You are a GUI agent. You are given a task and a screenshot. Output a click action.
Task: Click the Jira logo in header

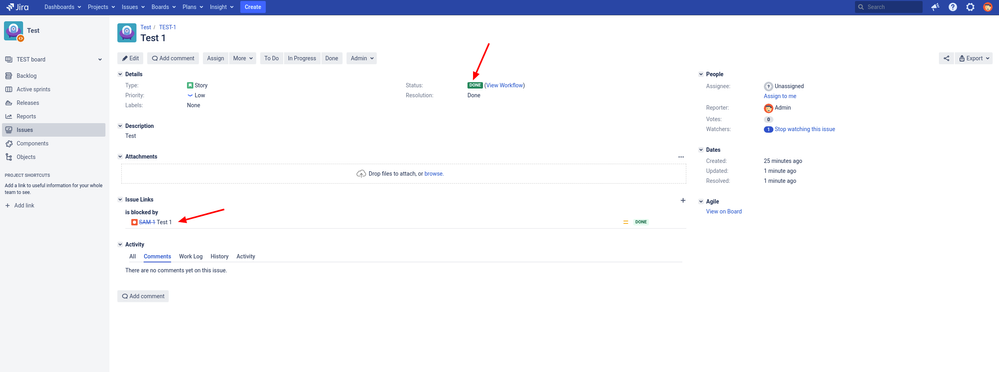tap(17, 7)
